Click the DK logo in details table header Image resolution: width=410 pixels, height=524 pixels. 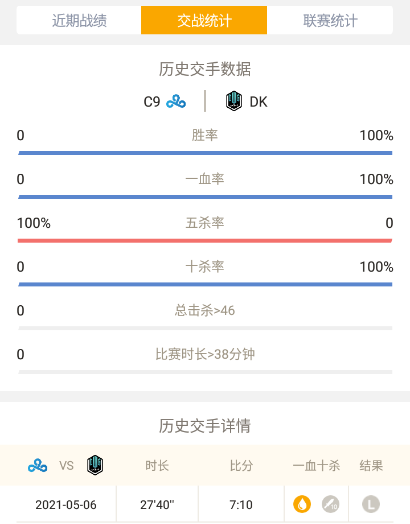(x=95, y=465)
